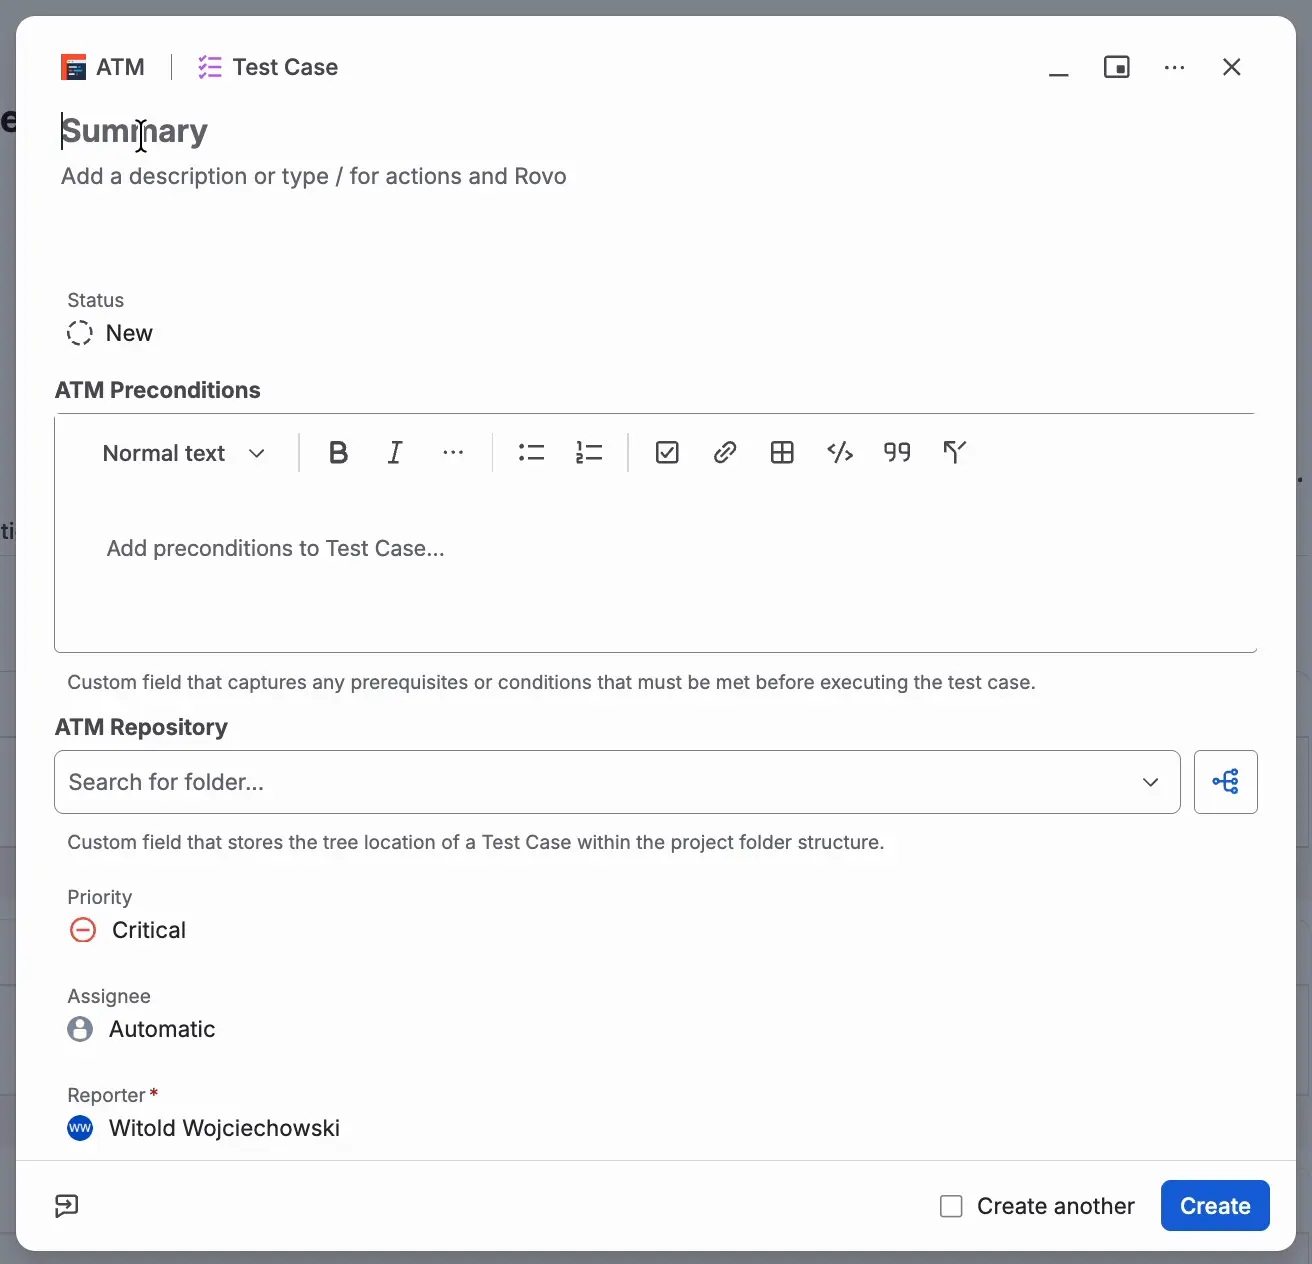Open the Normal text style dropdown
The image size is (1312, 1264).
click(x=184, y=453)
